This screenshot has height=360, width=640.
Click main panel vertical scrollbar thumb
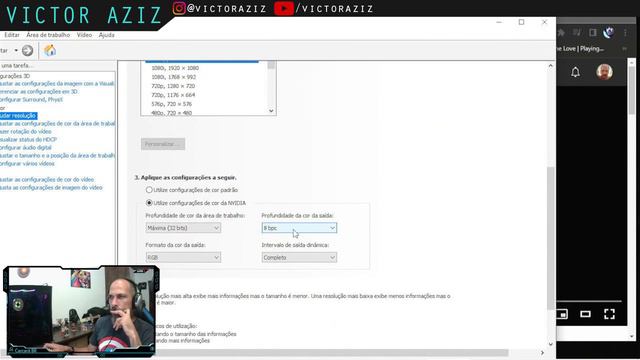551,238
